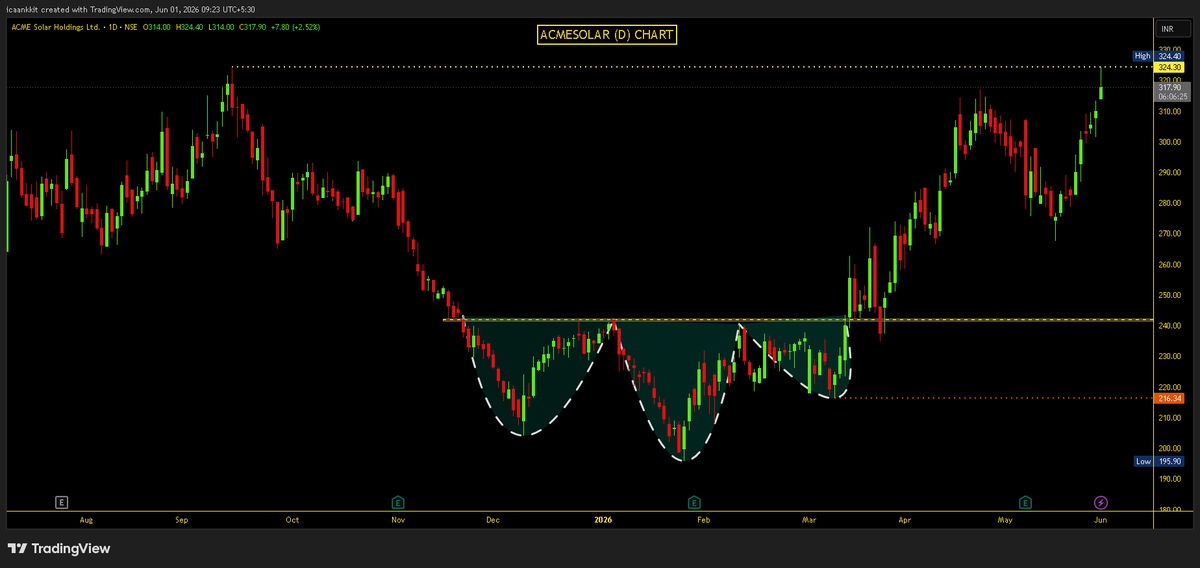Click the Sep label on time axis
1200x568 pixels.
(x=182, y=520)
